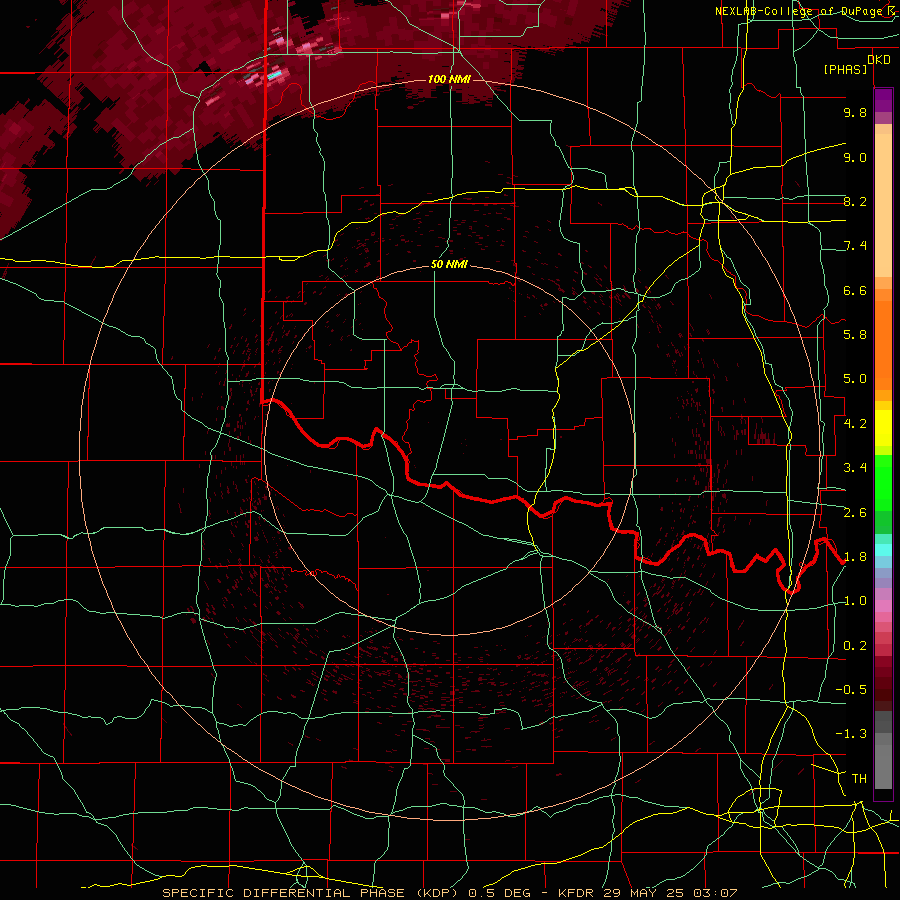The width and height of the screenshot is (900, 900).
Task: Pick the large peach segment of the color bar
Action: 883,205
